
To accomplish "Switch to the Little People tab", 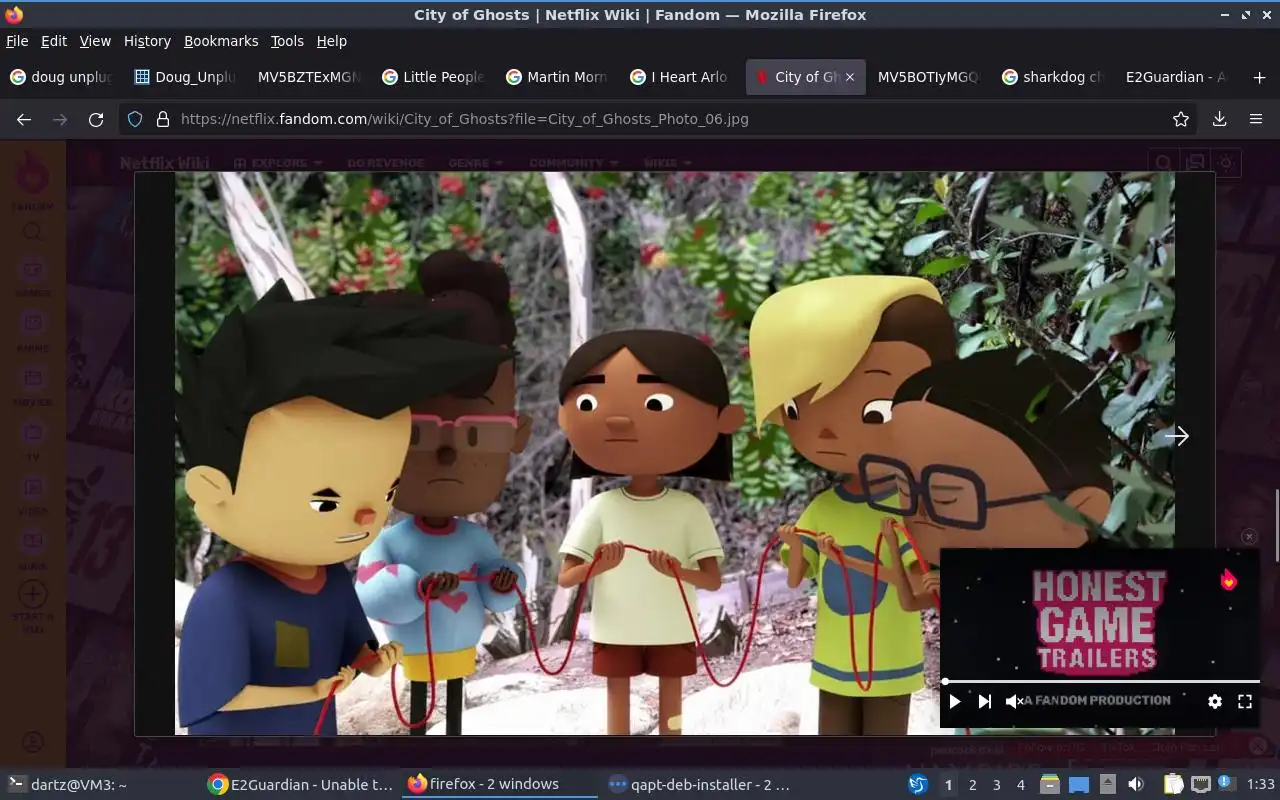I will (x=434, y=77).
